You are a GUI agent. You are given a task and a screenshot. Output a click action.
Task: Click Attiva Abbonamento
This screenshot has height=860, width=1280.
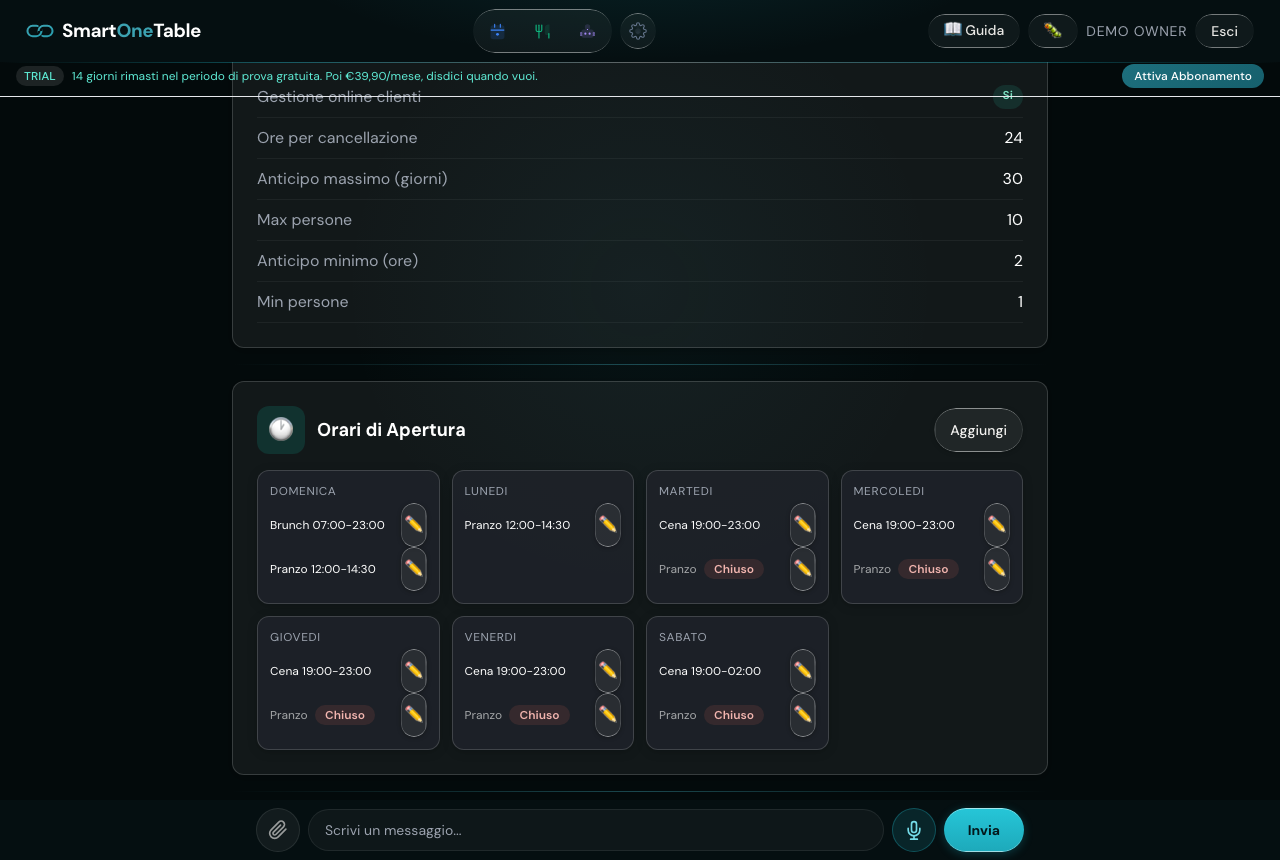point(1193,76)
